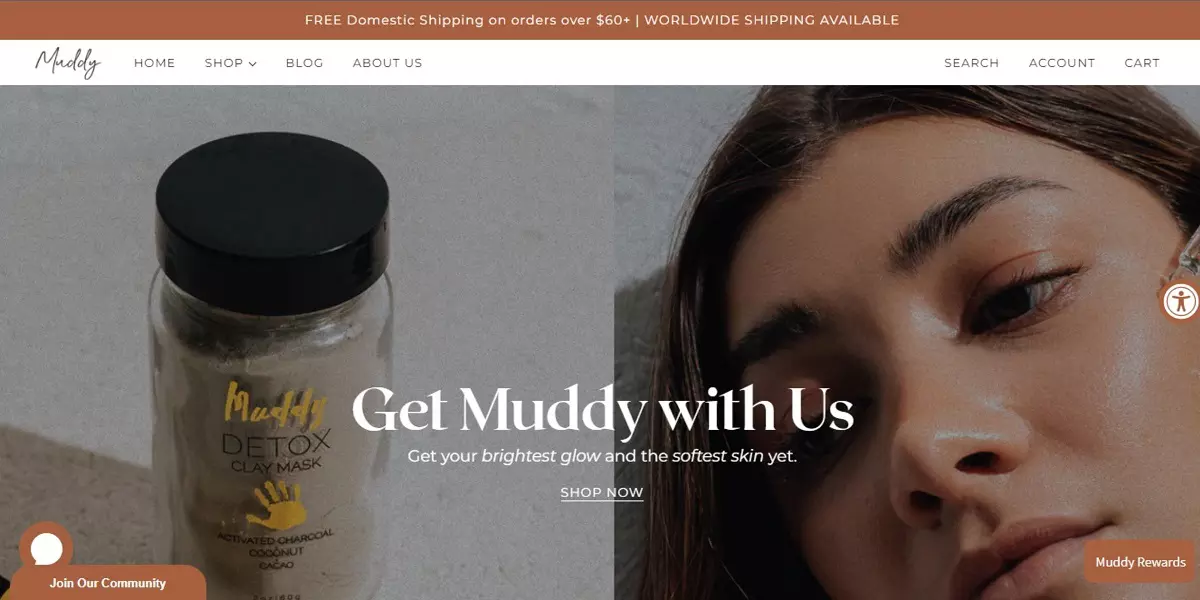Screen dimensions: 1200x600
Task: Open the Muddy Rewards button
Action: click(1140, 562)
